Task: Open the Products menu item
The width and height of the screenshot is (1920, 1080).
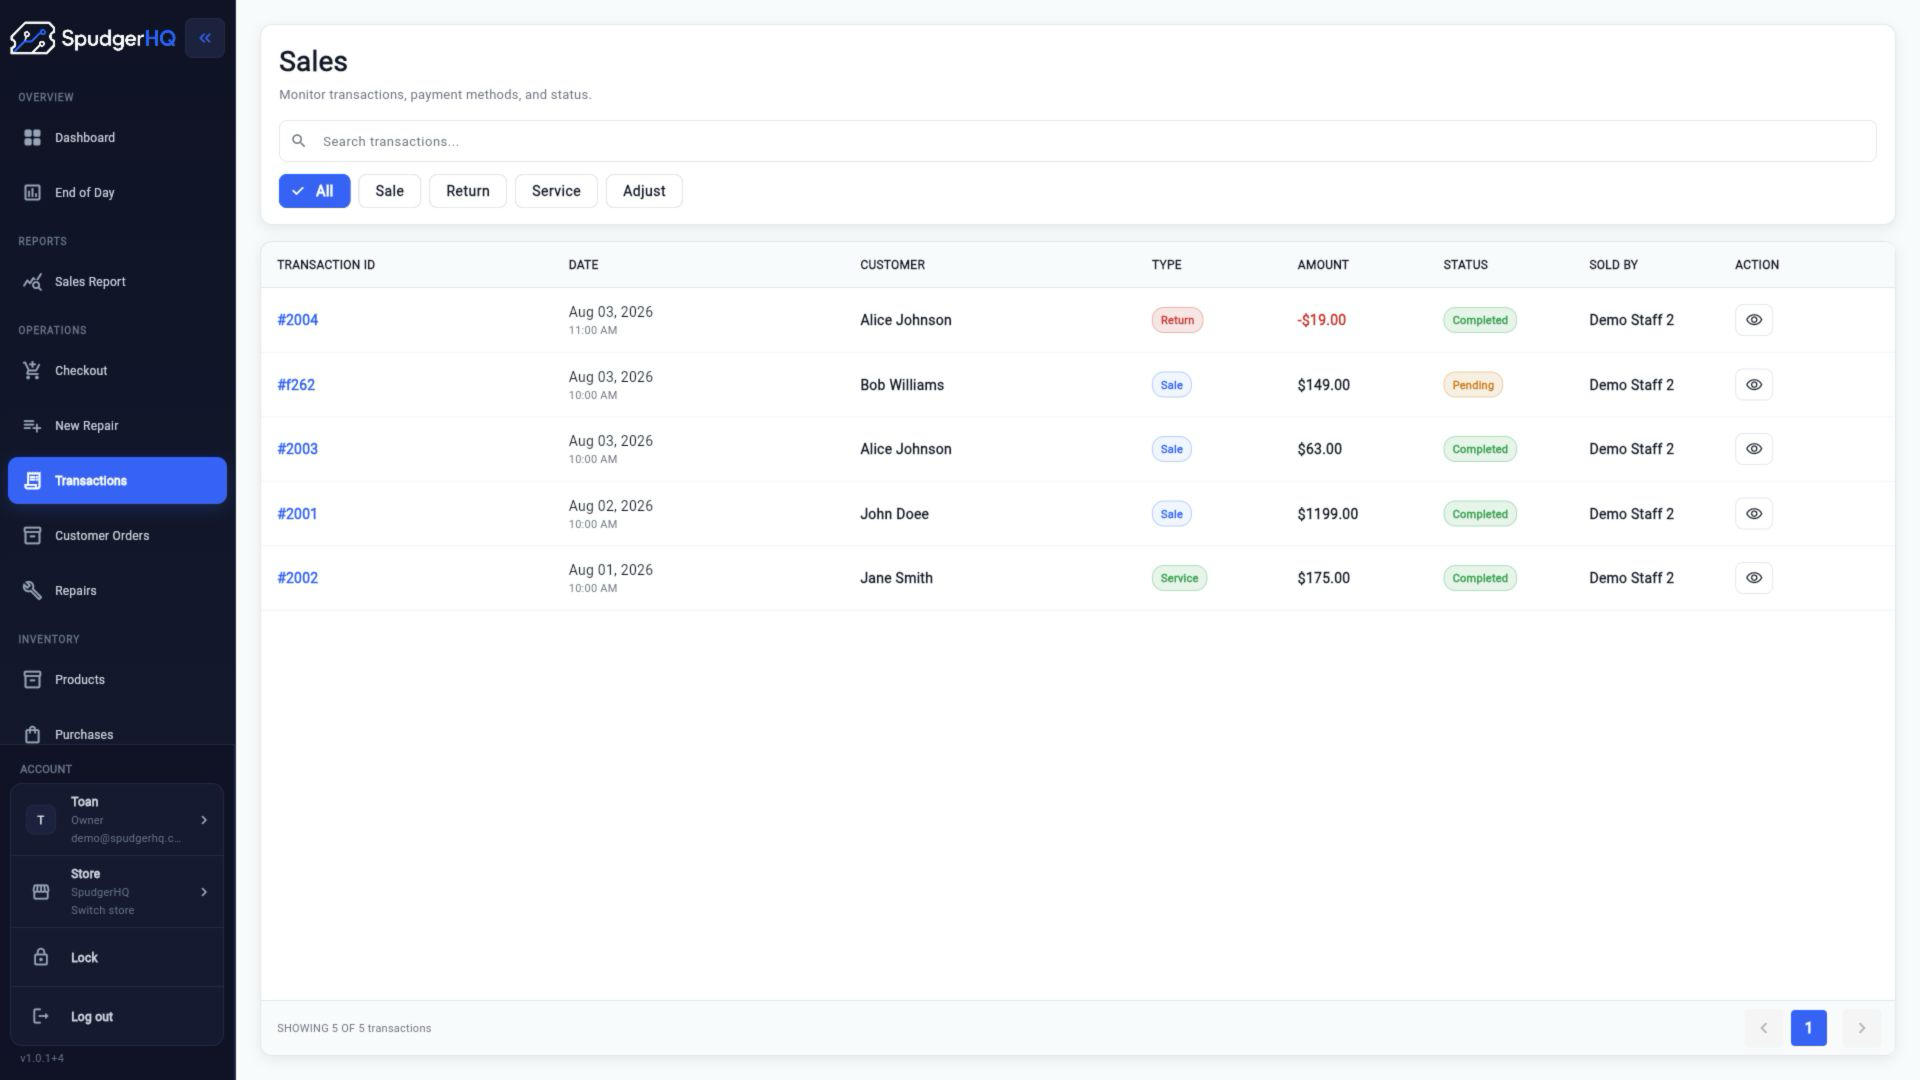Action: point(117,679)
